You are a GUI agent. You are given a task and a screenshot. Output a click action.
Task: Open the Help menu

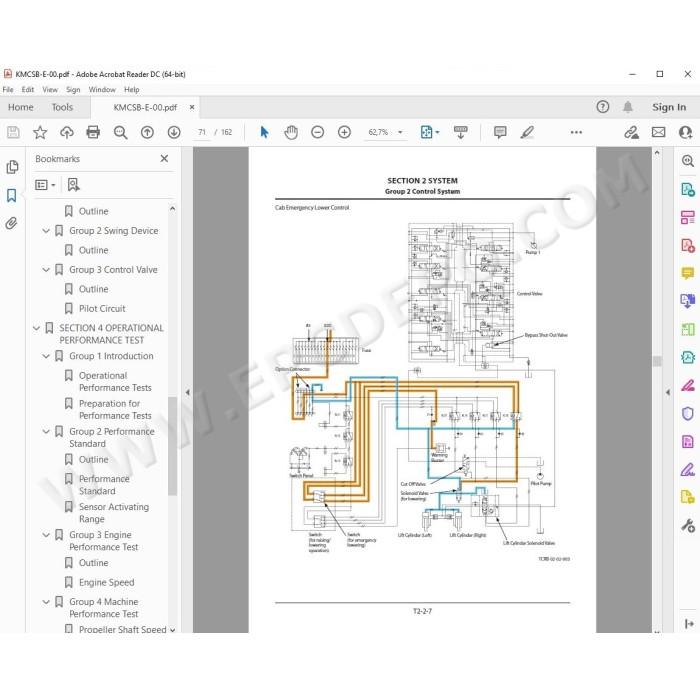tap(132, 90)
